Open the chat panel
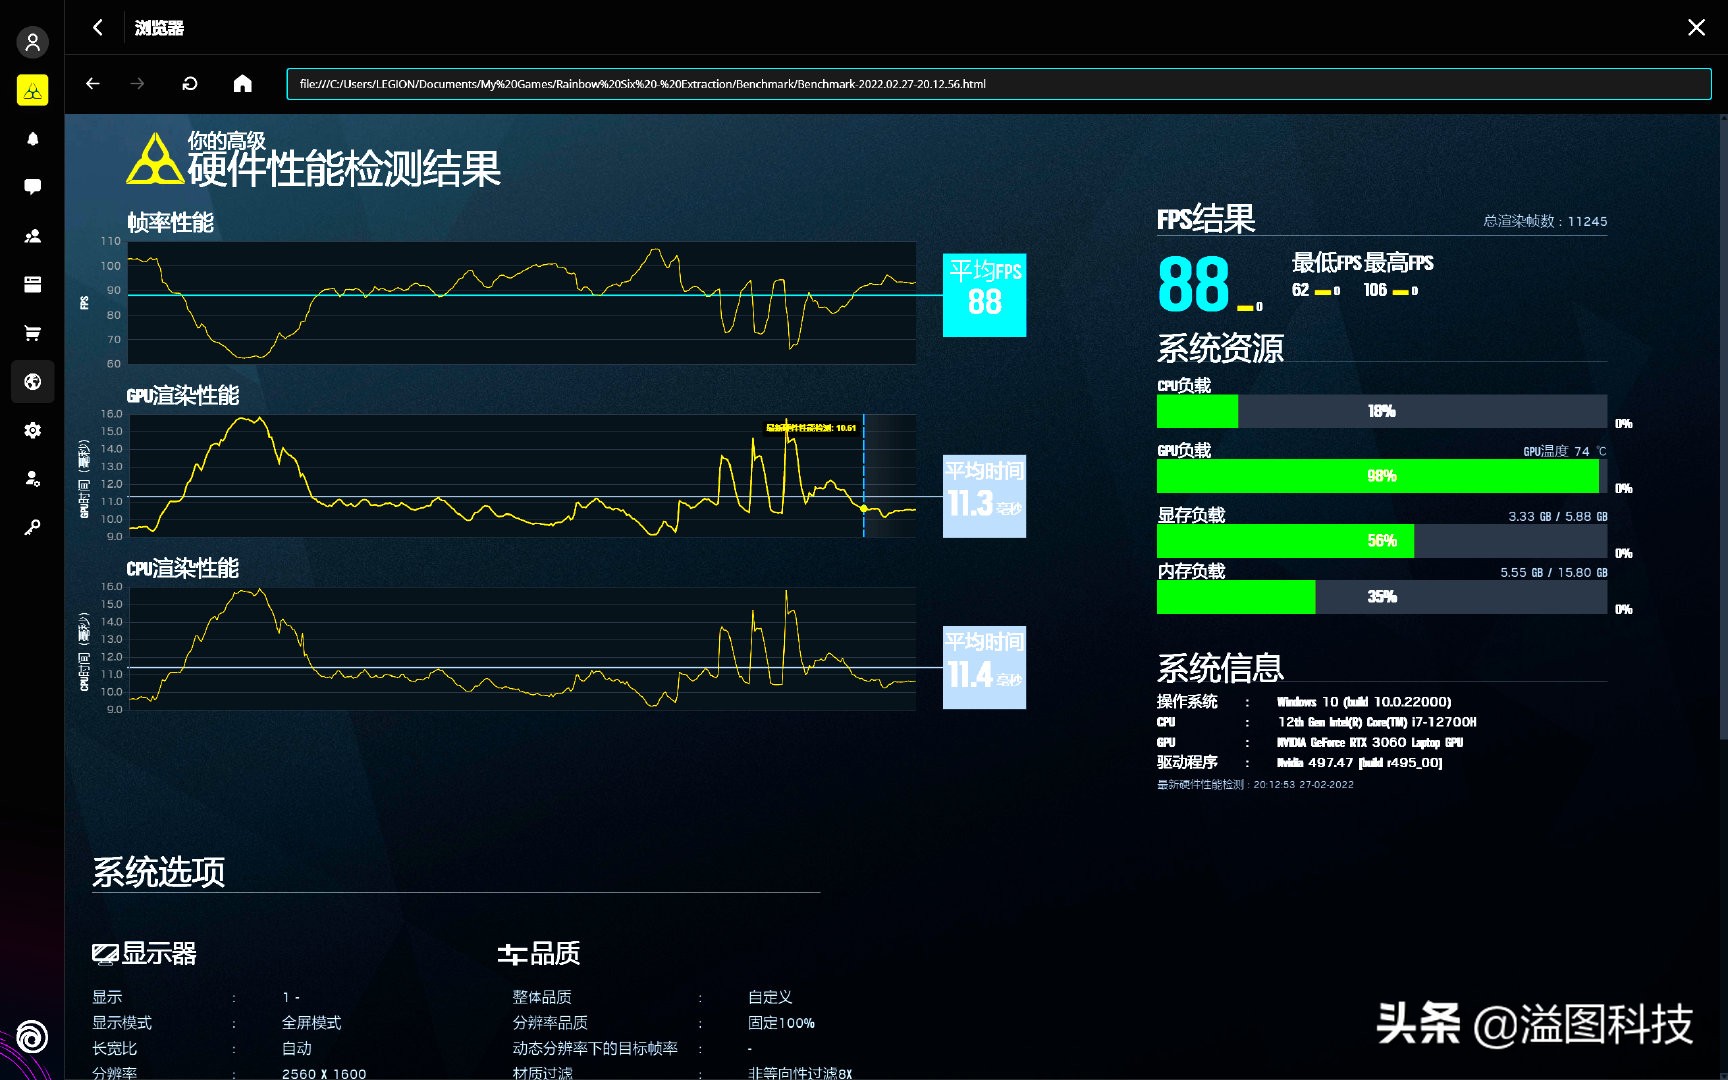Screen dimensions: 1728x1080 33,186
